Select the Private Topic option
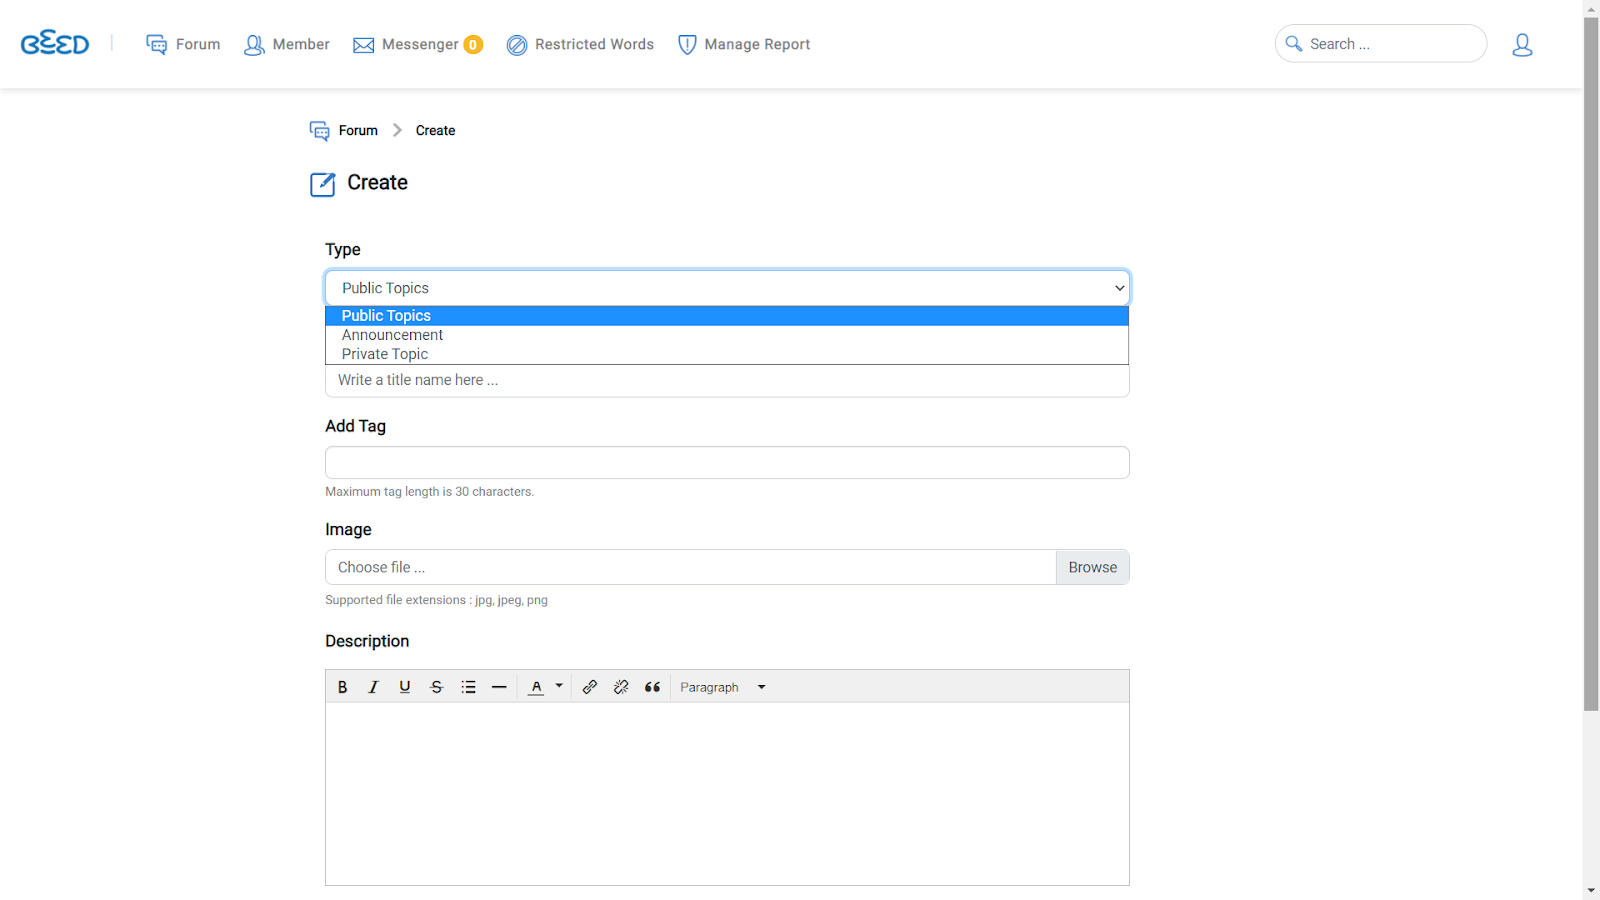1600x900 pixels. click(385, 354)
